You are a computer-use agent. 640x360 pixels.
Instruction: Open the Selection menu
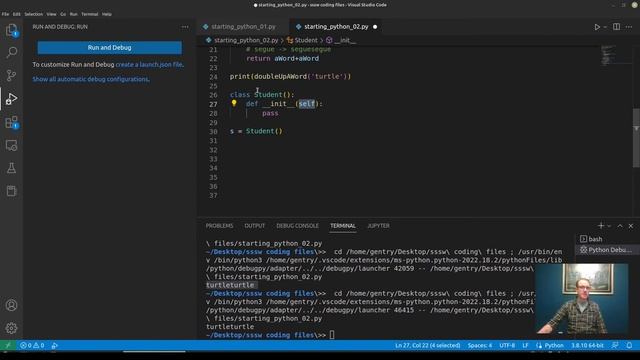33,14
